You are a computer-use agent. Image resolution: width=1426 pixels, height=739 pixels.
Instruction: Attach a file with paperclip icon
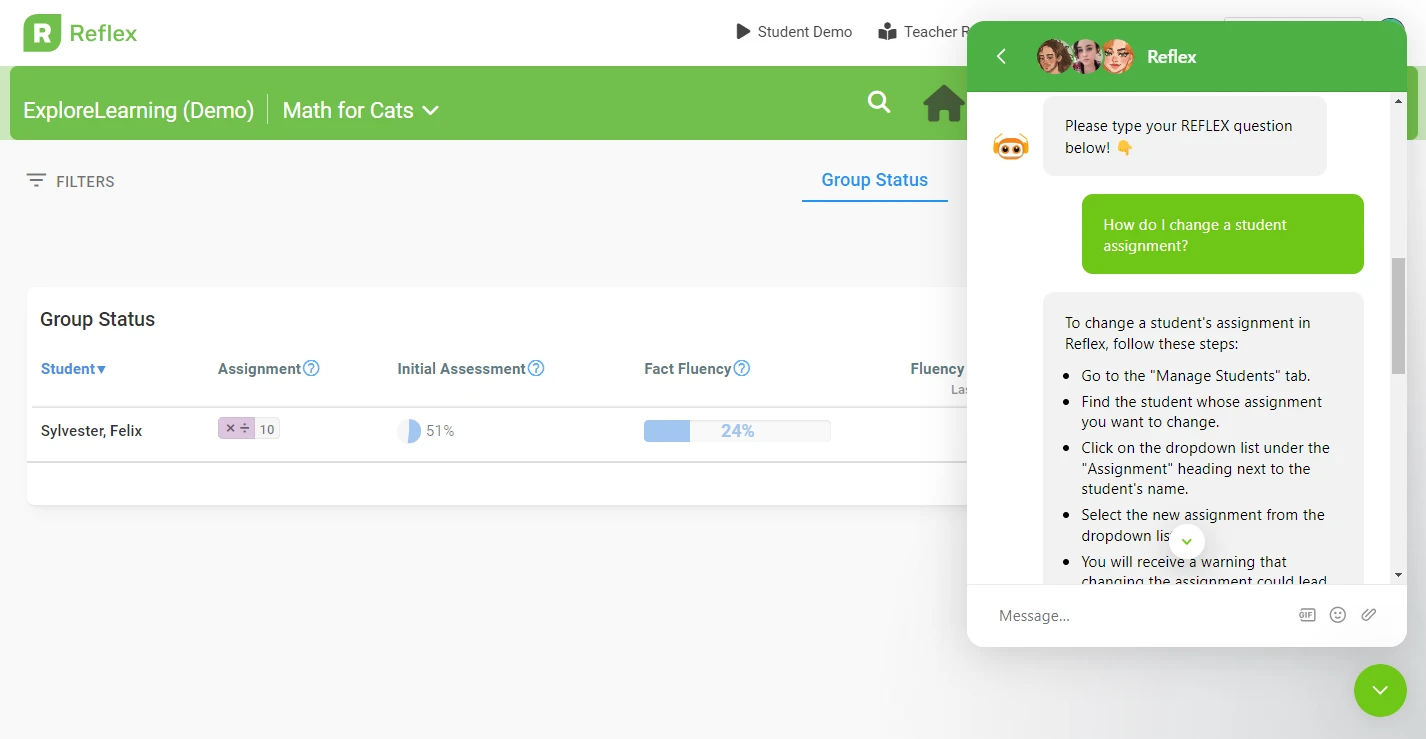point(1369,615)
